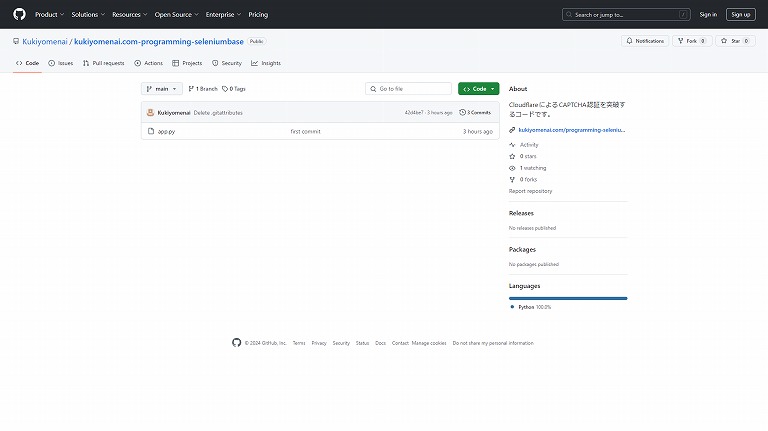The height and width of the screenshot is (431, 768).
Task: Star this repository
Action: pyautogui.click(x=735, y=41)
